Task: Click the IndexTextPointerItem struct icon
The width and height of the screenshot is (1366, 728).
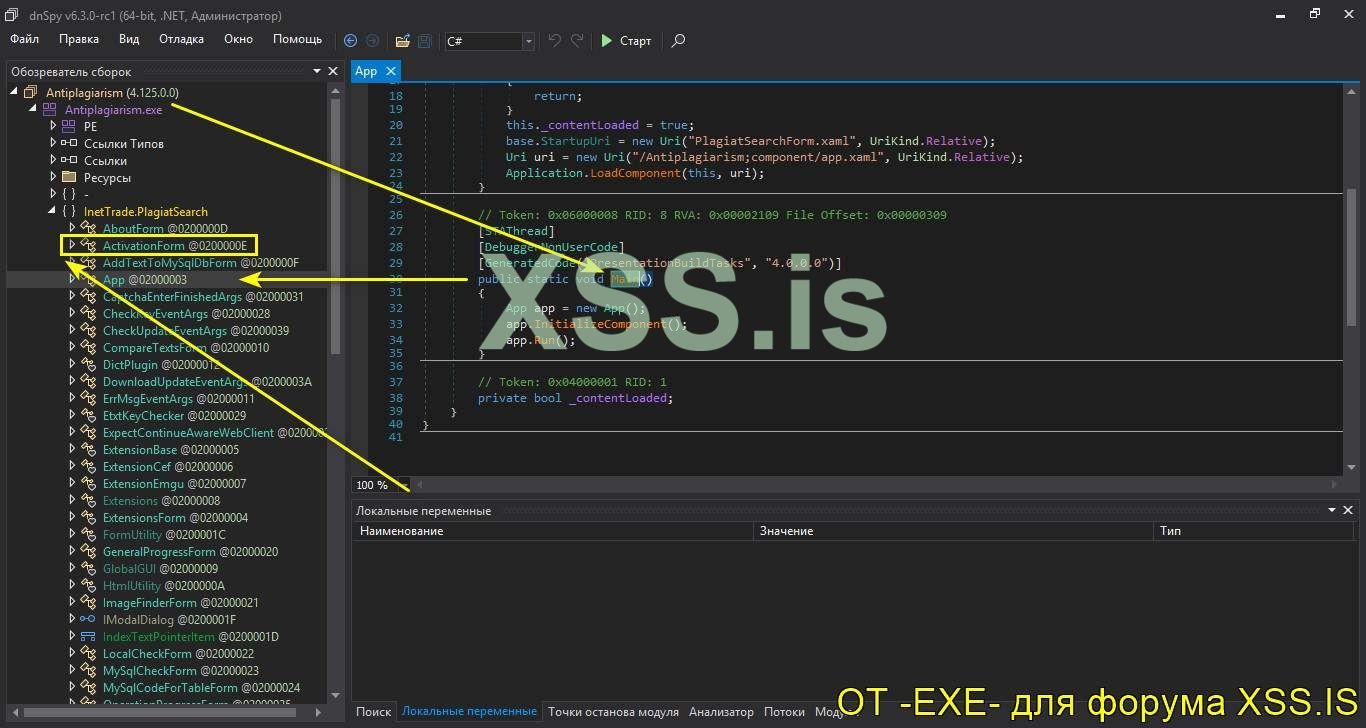Action: pyautogui.click(x=88, y=637)
